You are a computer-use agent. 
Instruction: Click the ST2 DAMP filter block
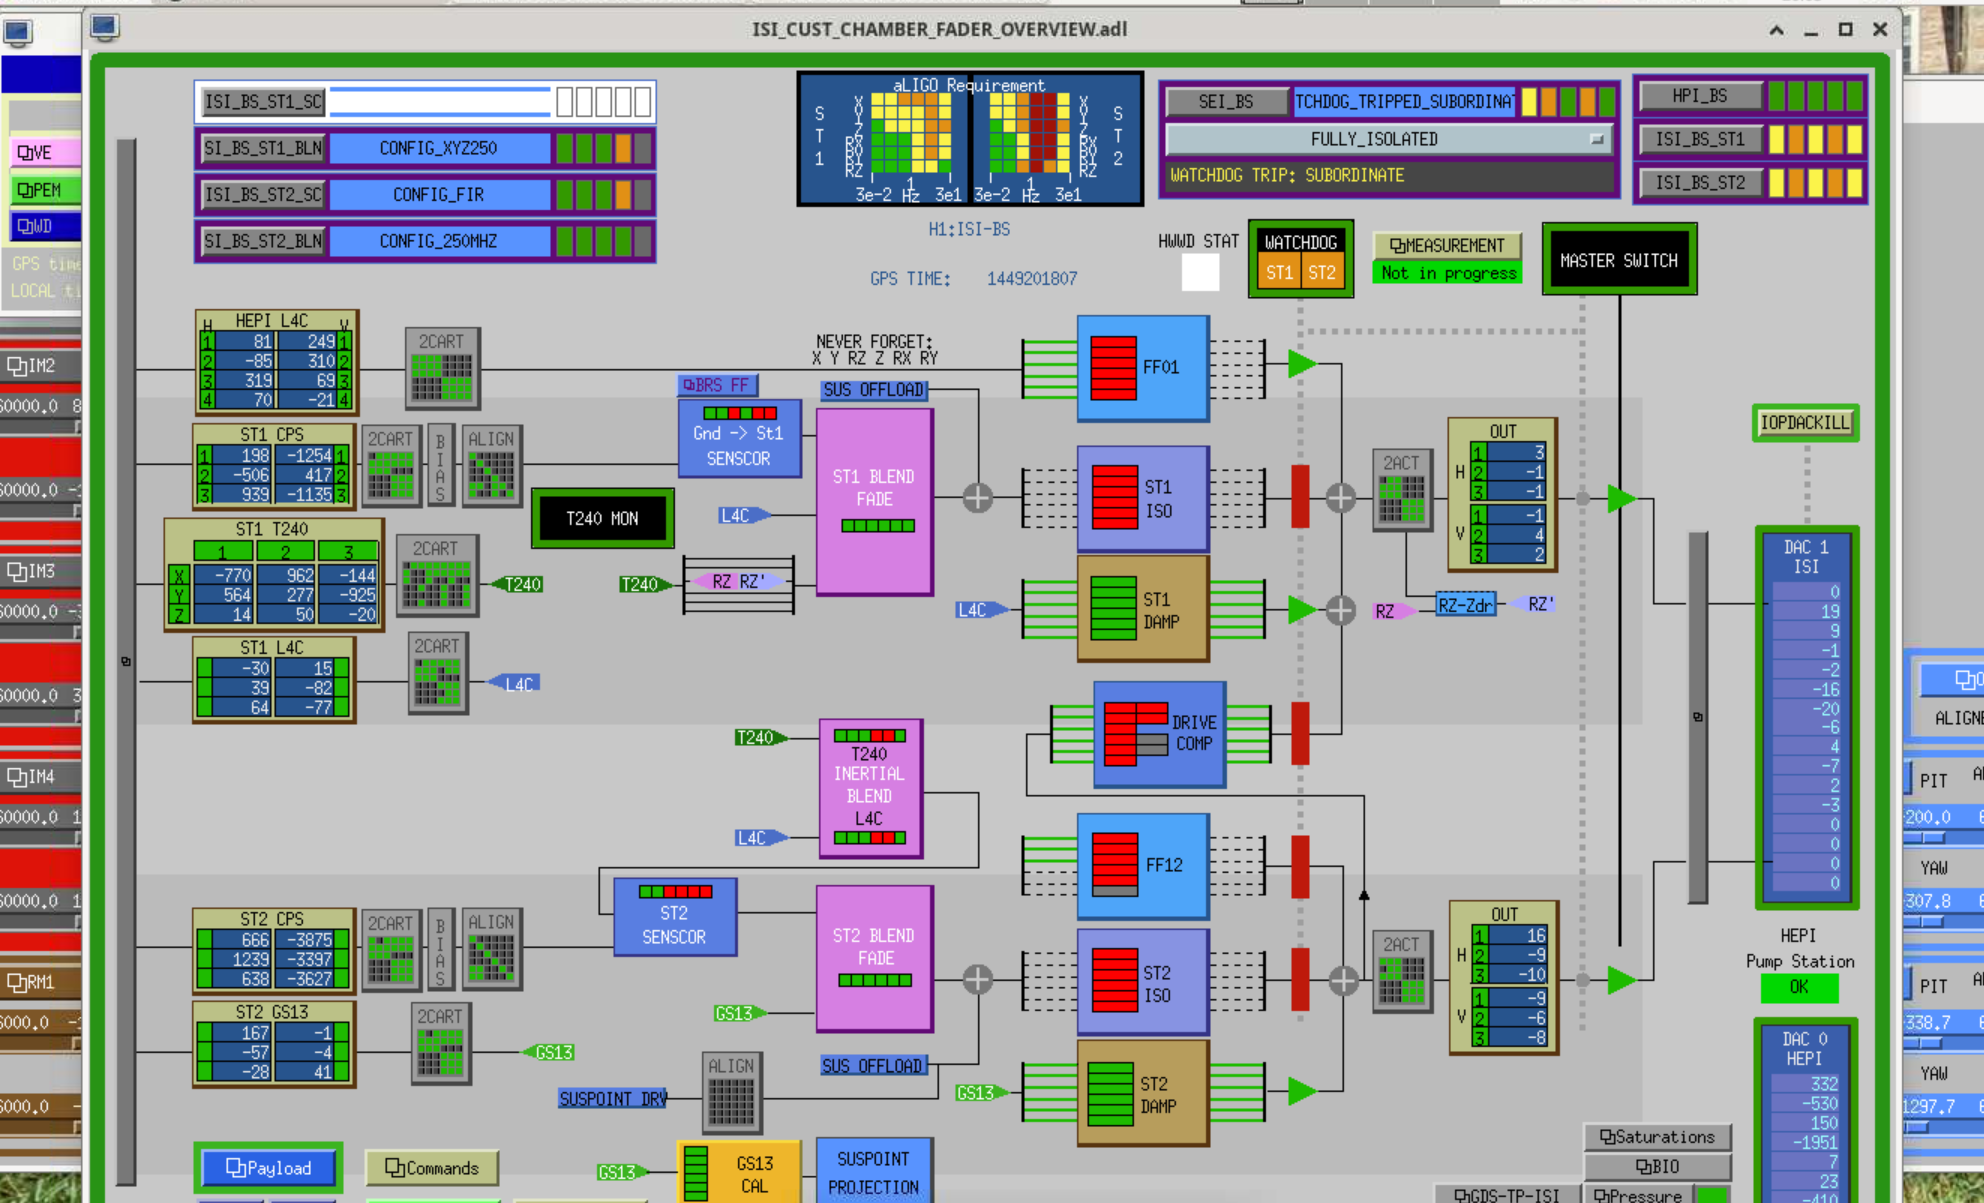click(x=1142, y=1094)
